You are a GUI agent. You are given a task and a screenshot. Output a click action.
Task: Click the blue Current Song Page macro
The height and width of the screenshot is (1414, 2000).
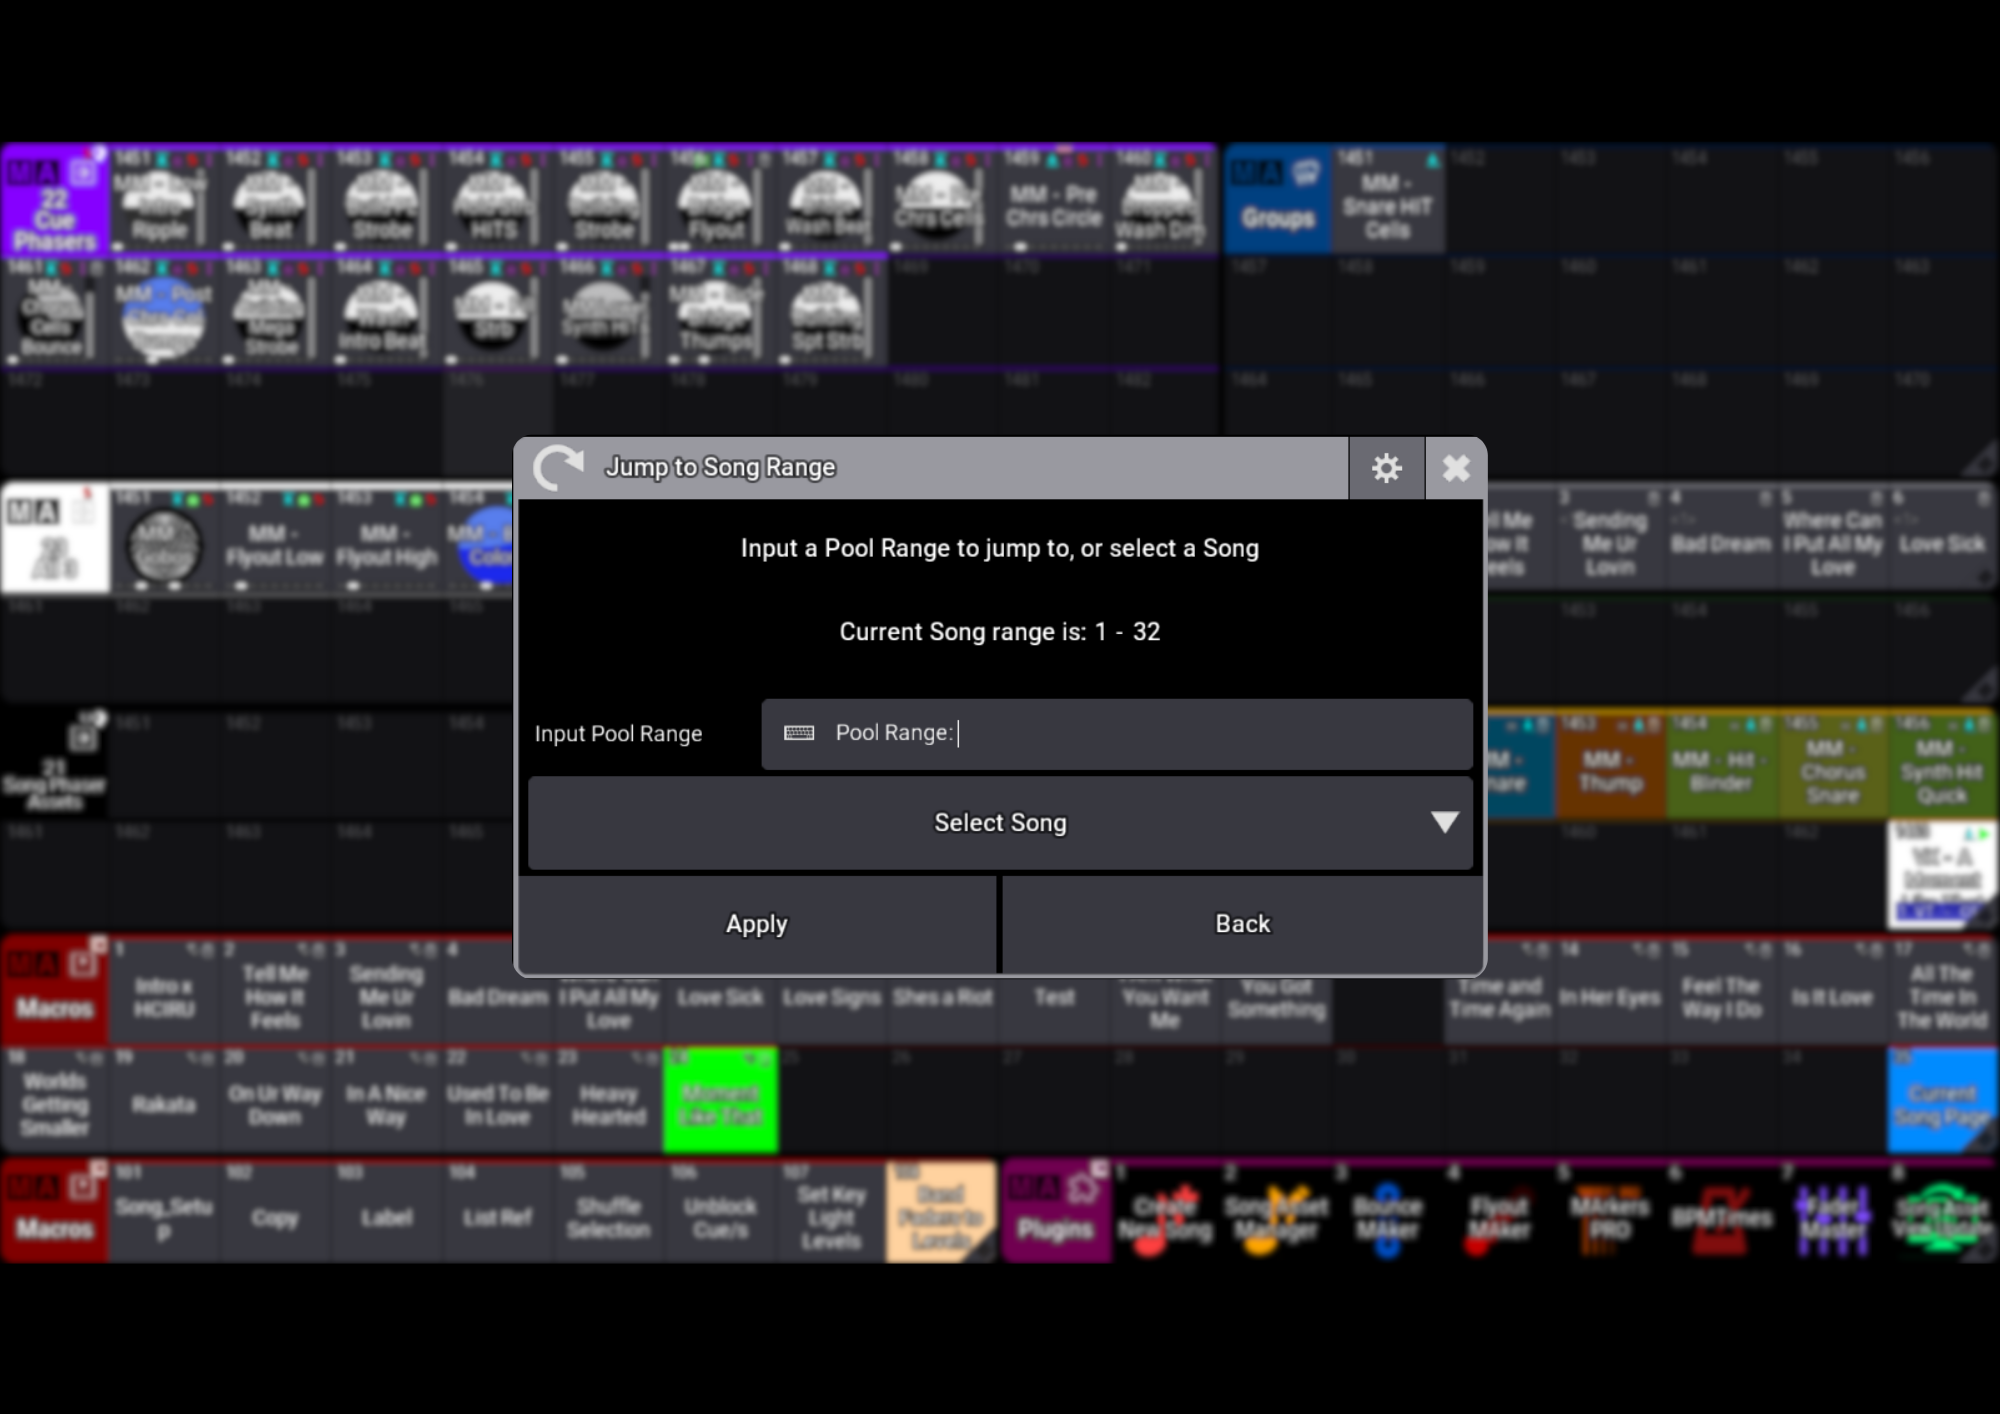pos(1942,1100)
